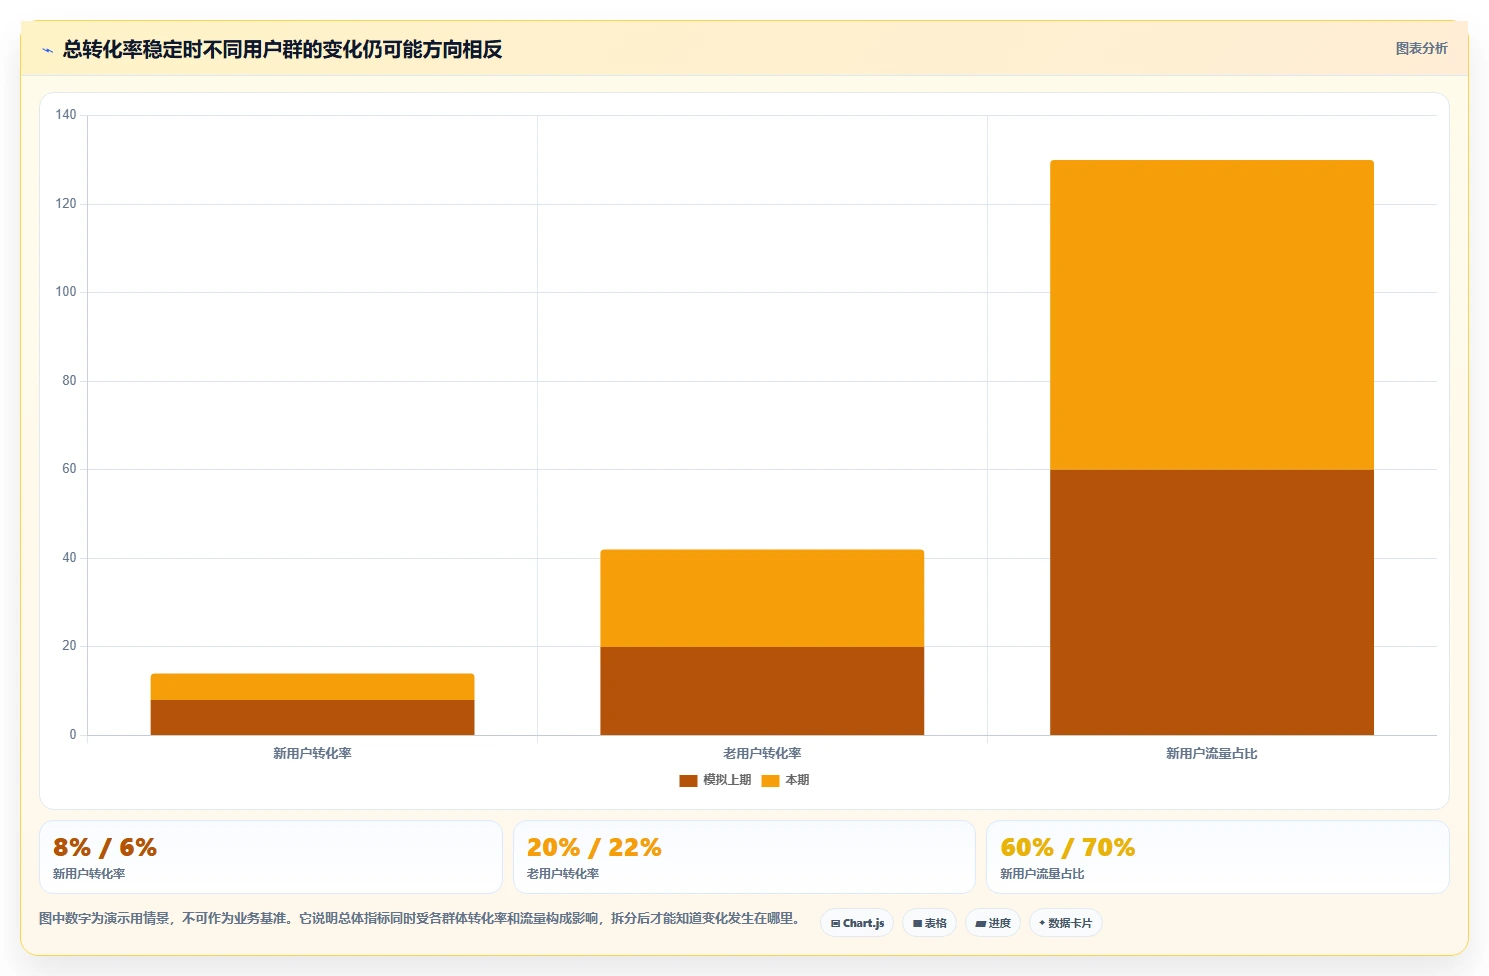Click the x-axis label 老用户转化率

[x=762, y=753]
